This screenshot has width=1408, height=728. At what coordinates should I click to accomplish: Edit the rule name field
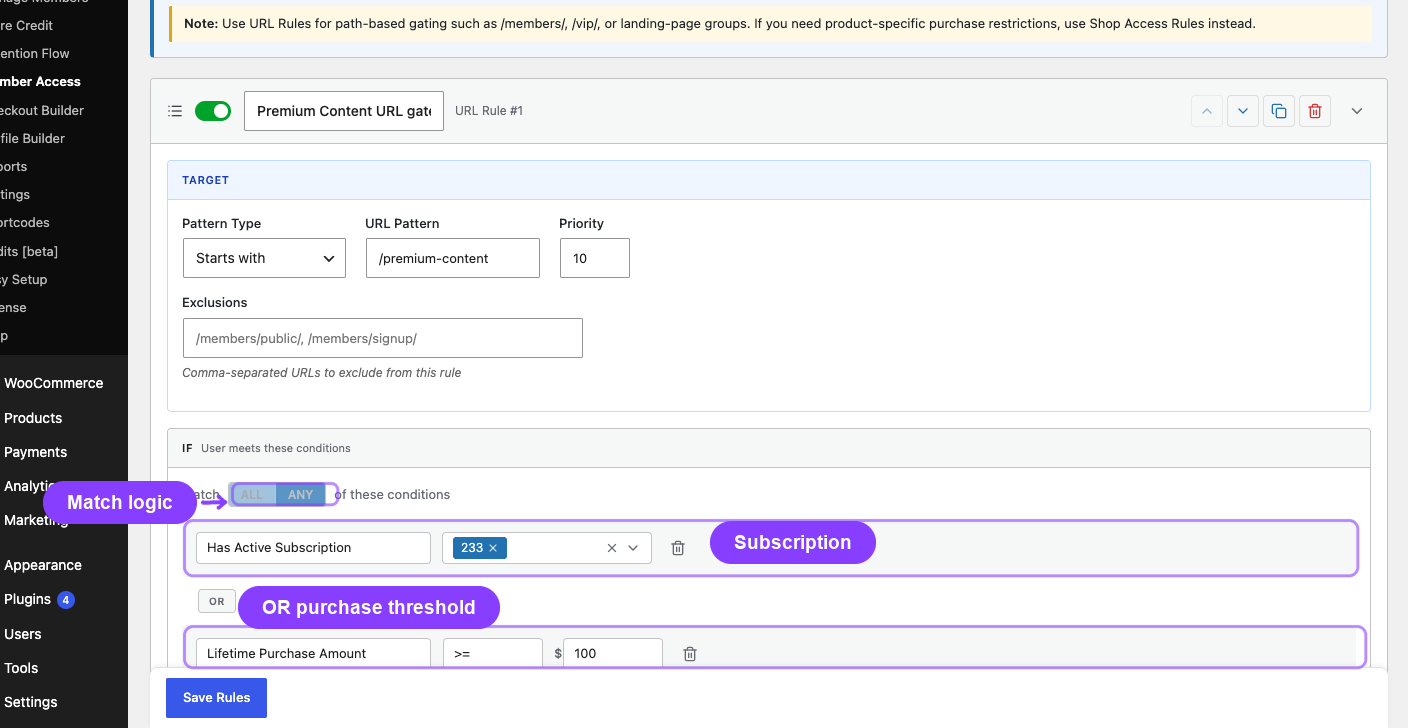(344, 111)
